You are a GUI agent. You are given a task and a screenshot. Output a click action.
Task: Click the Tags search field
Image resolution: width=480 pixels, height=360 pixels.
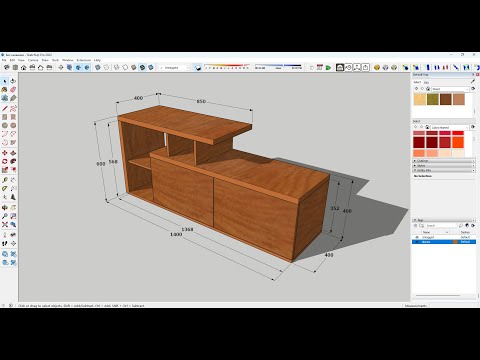tap(441, 226)
